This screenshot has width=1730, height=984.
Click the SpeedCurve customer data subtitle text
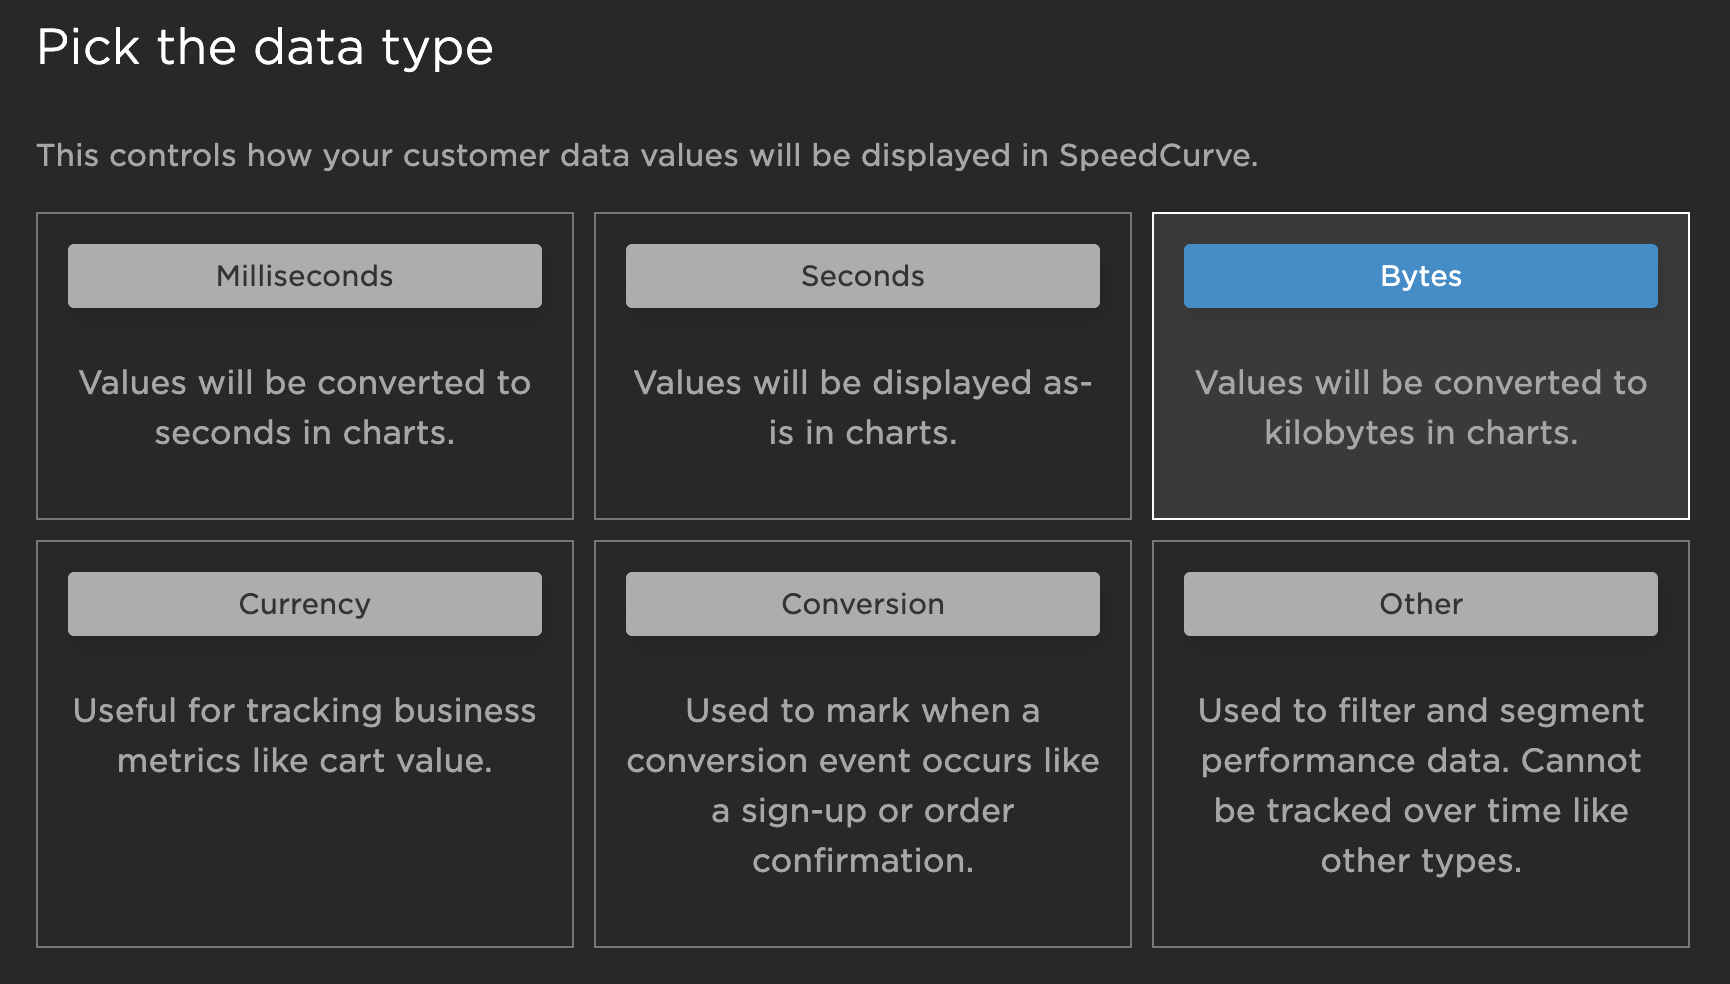coord(647,156)
